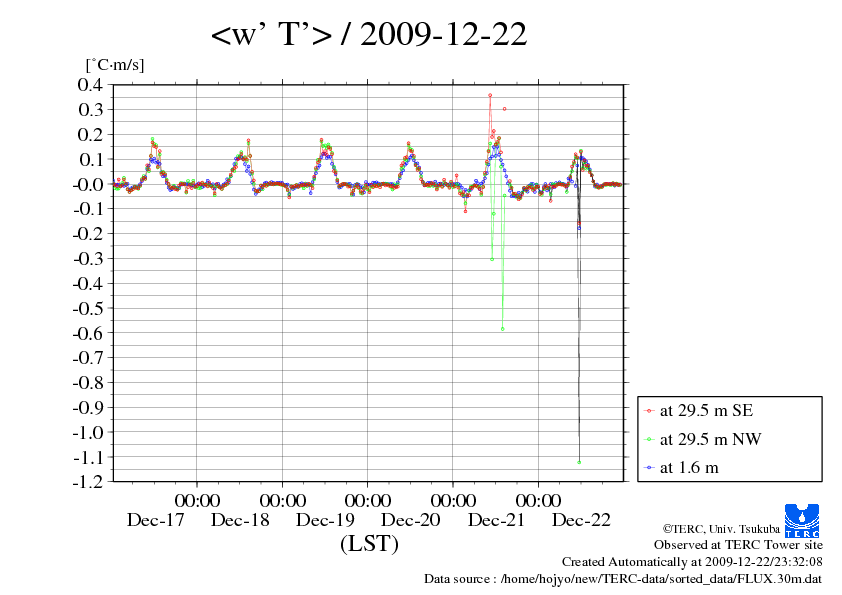Viewport: 842px width, 595px height.
Task: Click the y-axis label -0.2
Action: coord(88,234)
